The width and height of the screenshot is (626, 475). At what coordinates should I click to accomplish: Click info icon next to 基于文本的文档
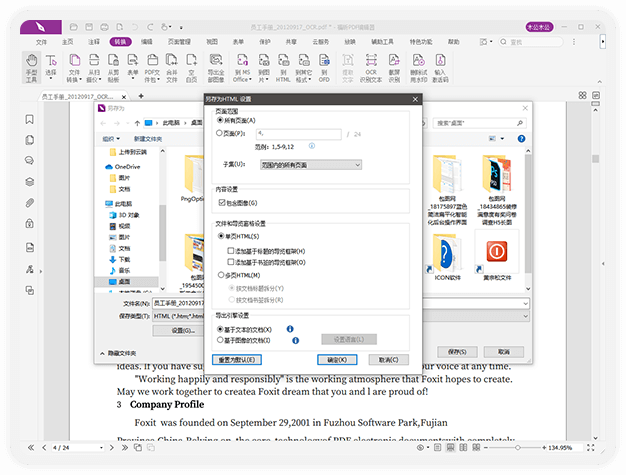290,329
